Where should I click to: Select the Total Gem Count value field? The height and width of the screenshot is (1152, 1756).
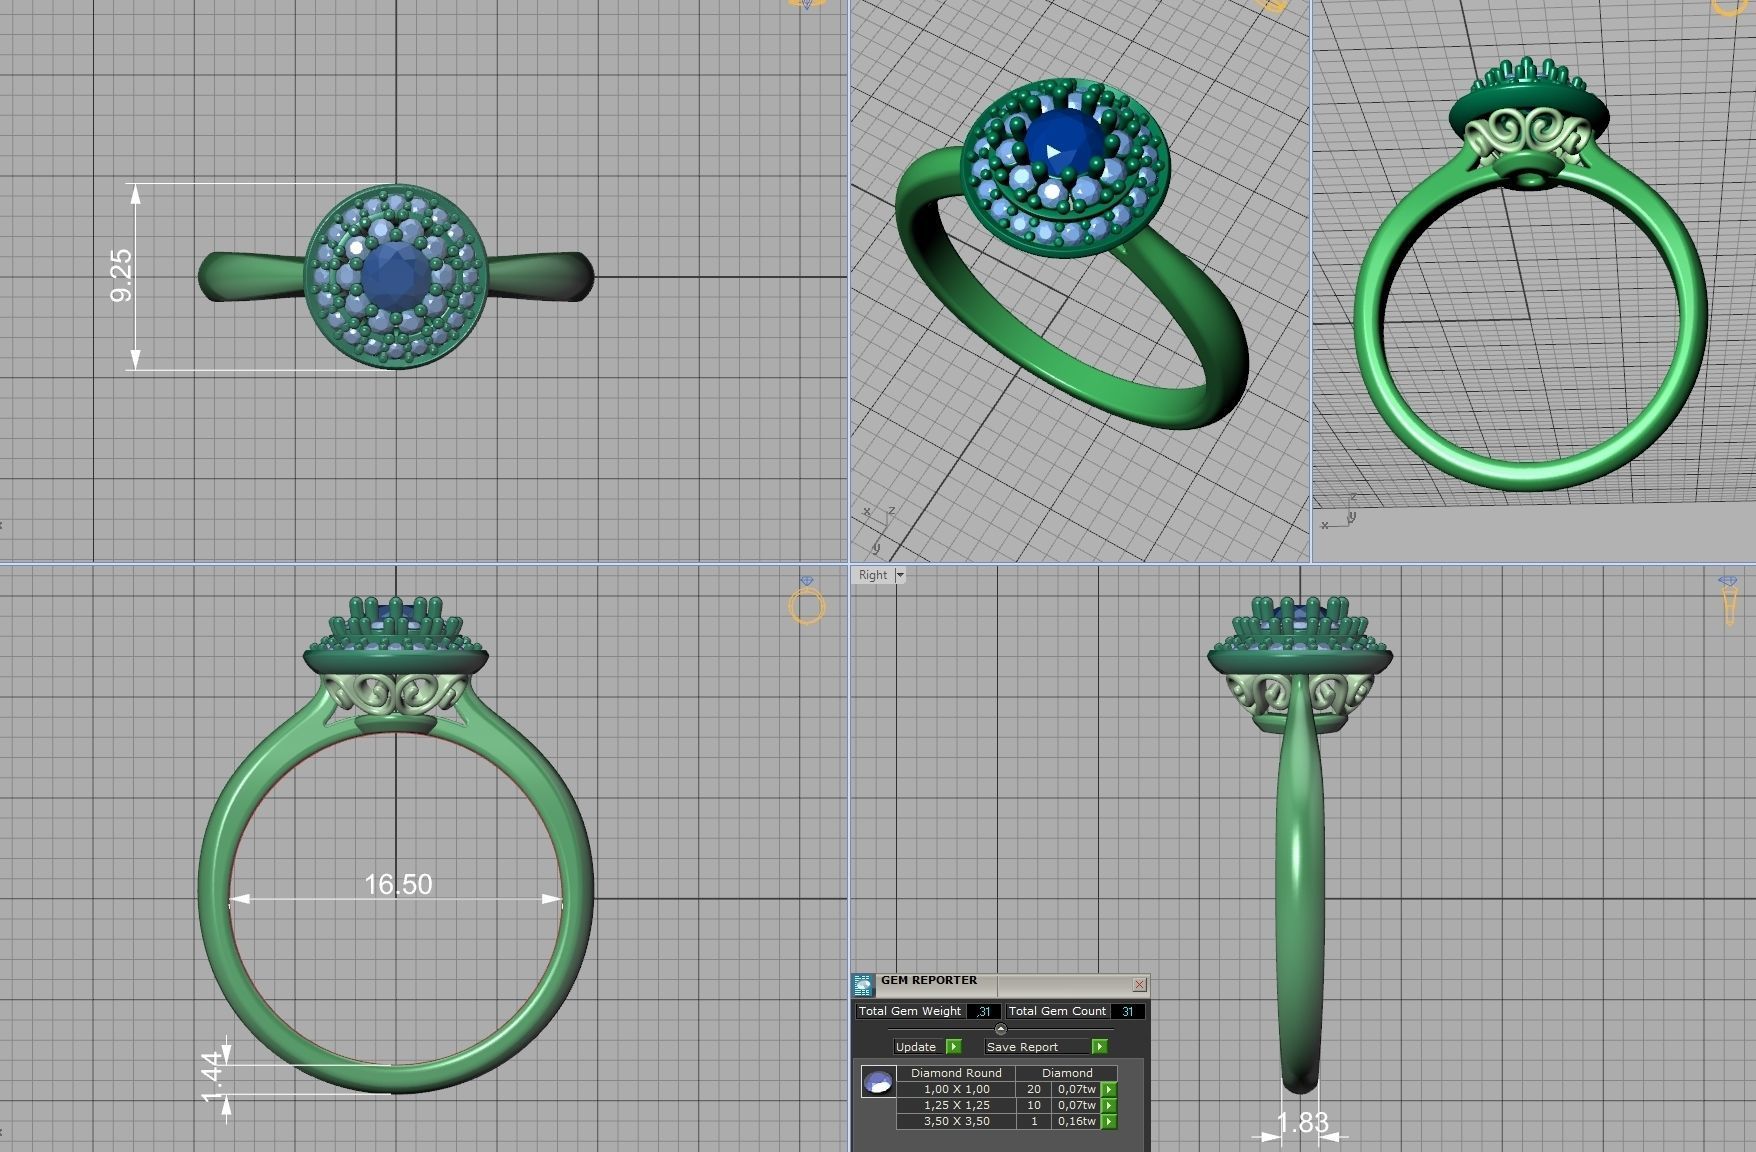point(1128,1011)
